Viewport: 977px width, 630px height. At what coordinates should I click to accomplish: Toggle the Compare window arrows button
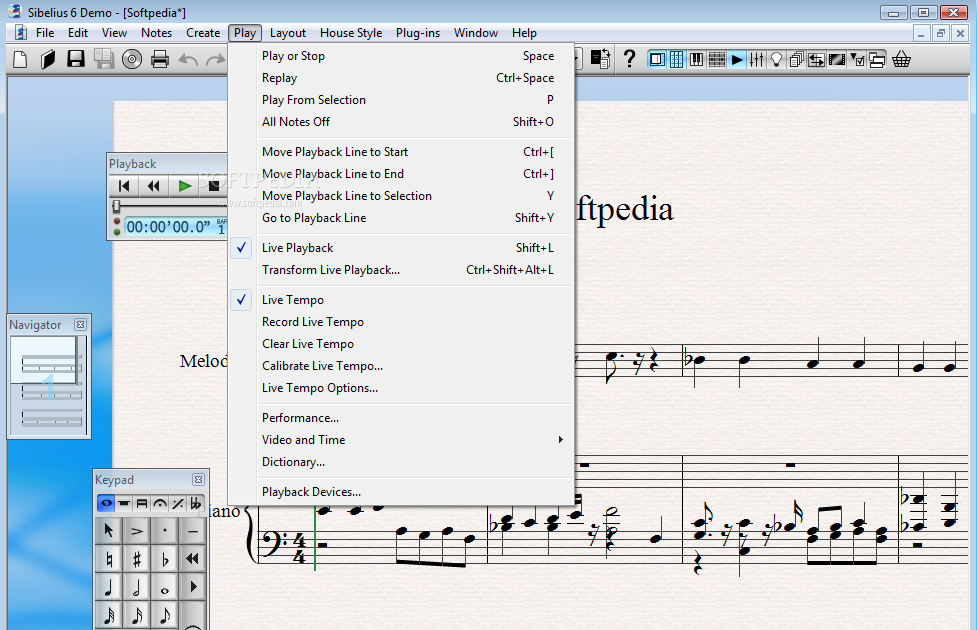816,60
